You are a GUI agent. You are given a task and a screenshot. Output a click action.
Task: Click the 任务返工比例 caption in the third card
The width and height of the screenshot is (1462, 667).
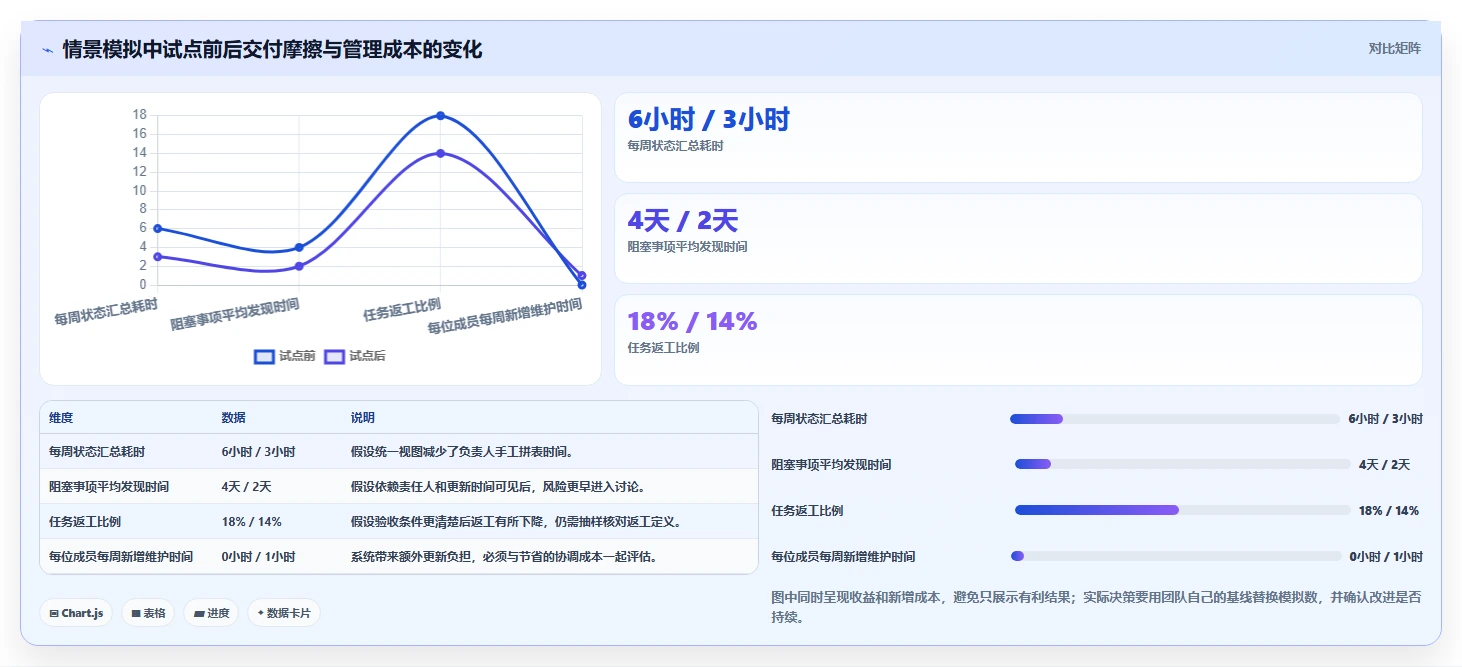[x=663, y=348]
